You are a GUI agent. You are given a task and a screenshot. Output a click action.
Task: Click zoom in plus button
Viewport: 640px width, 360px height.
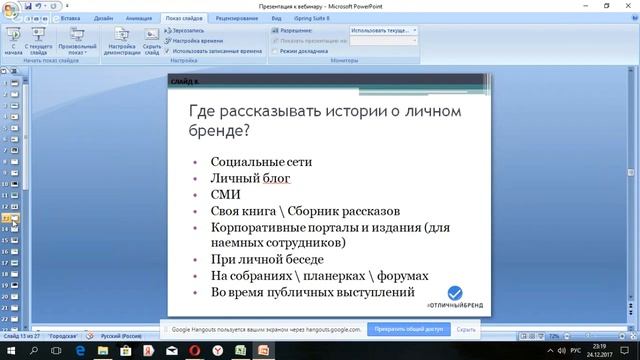click(x=622, y=336)
